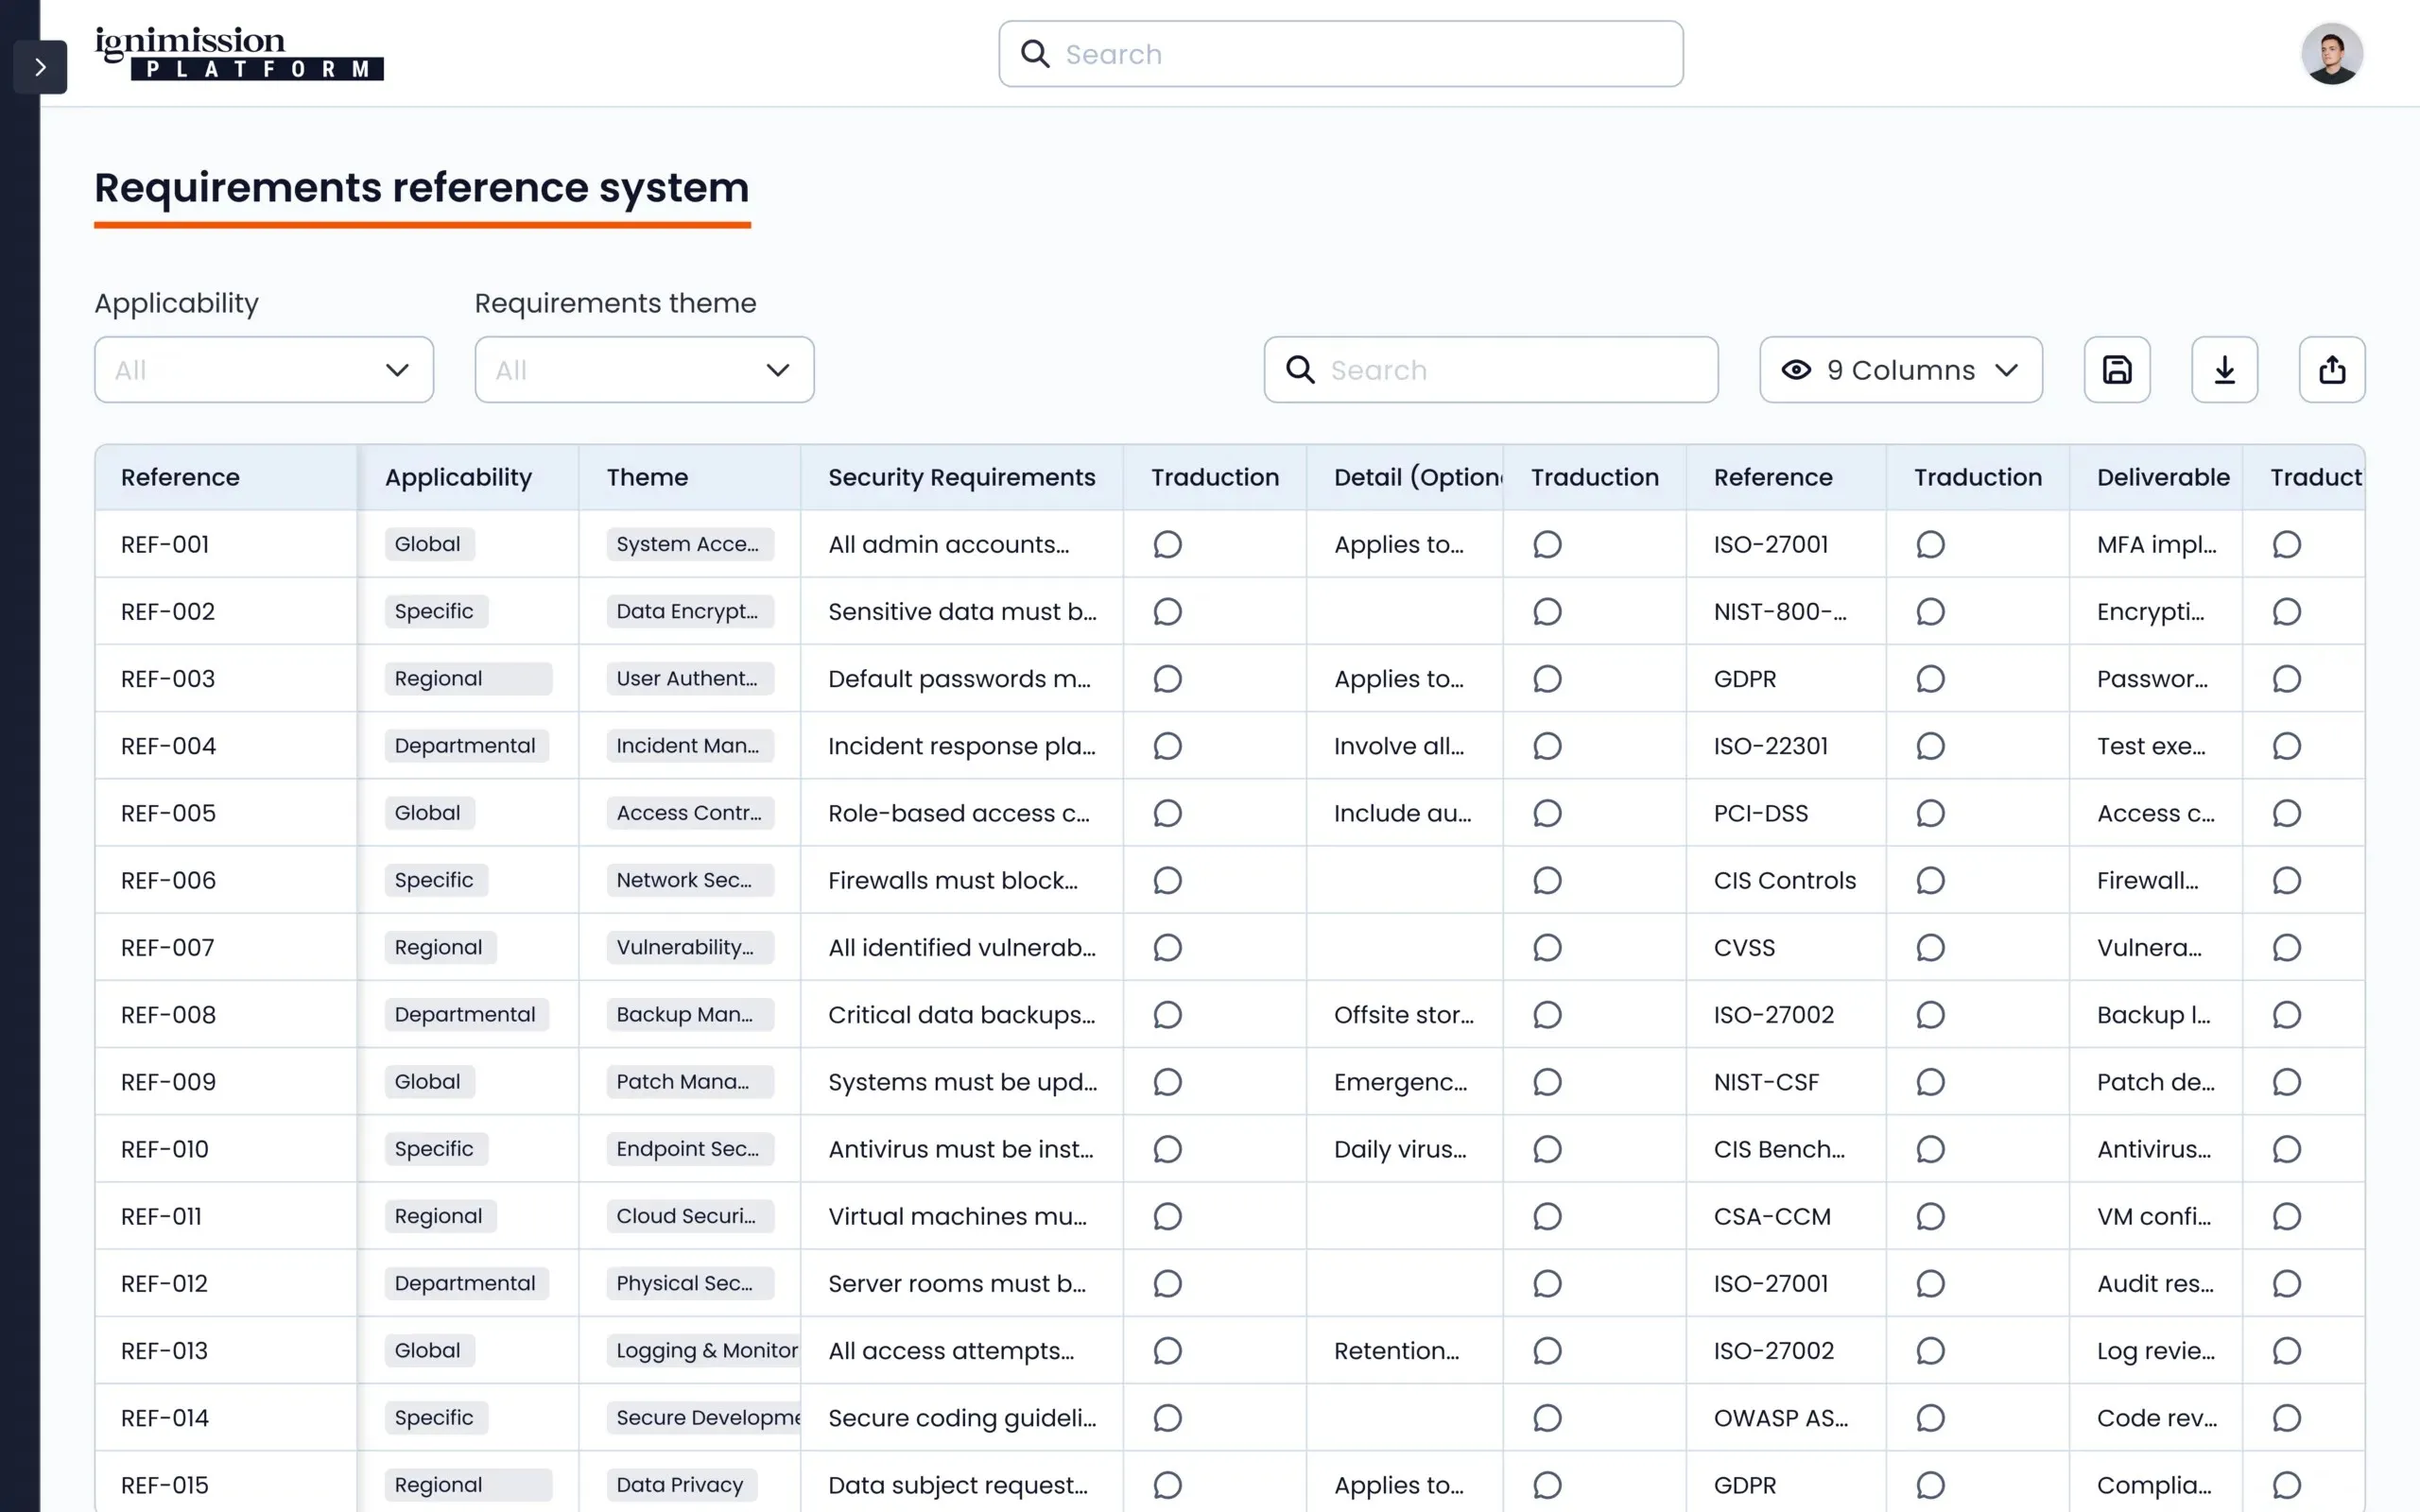Open Reference traduction comment for CSA-CCM row

tap(1930, 1217)
